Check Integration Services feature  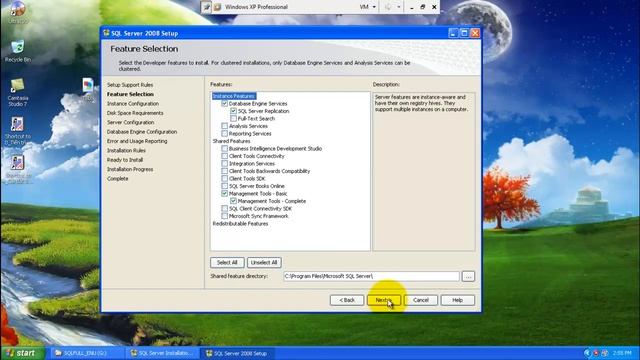pos(224,163)
